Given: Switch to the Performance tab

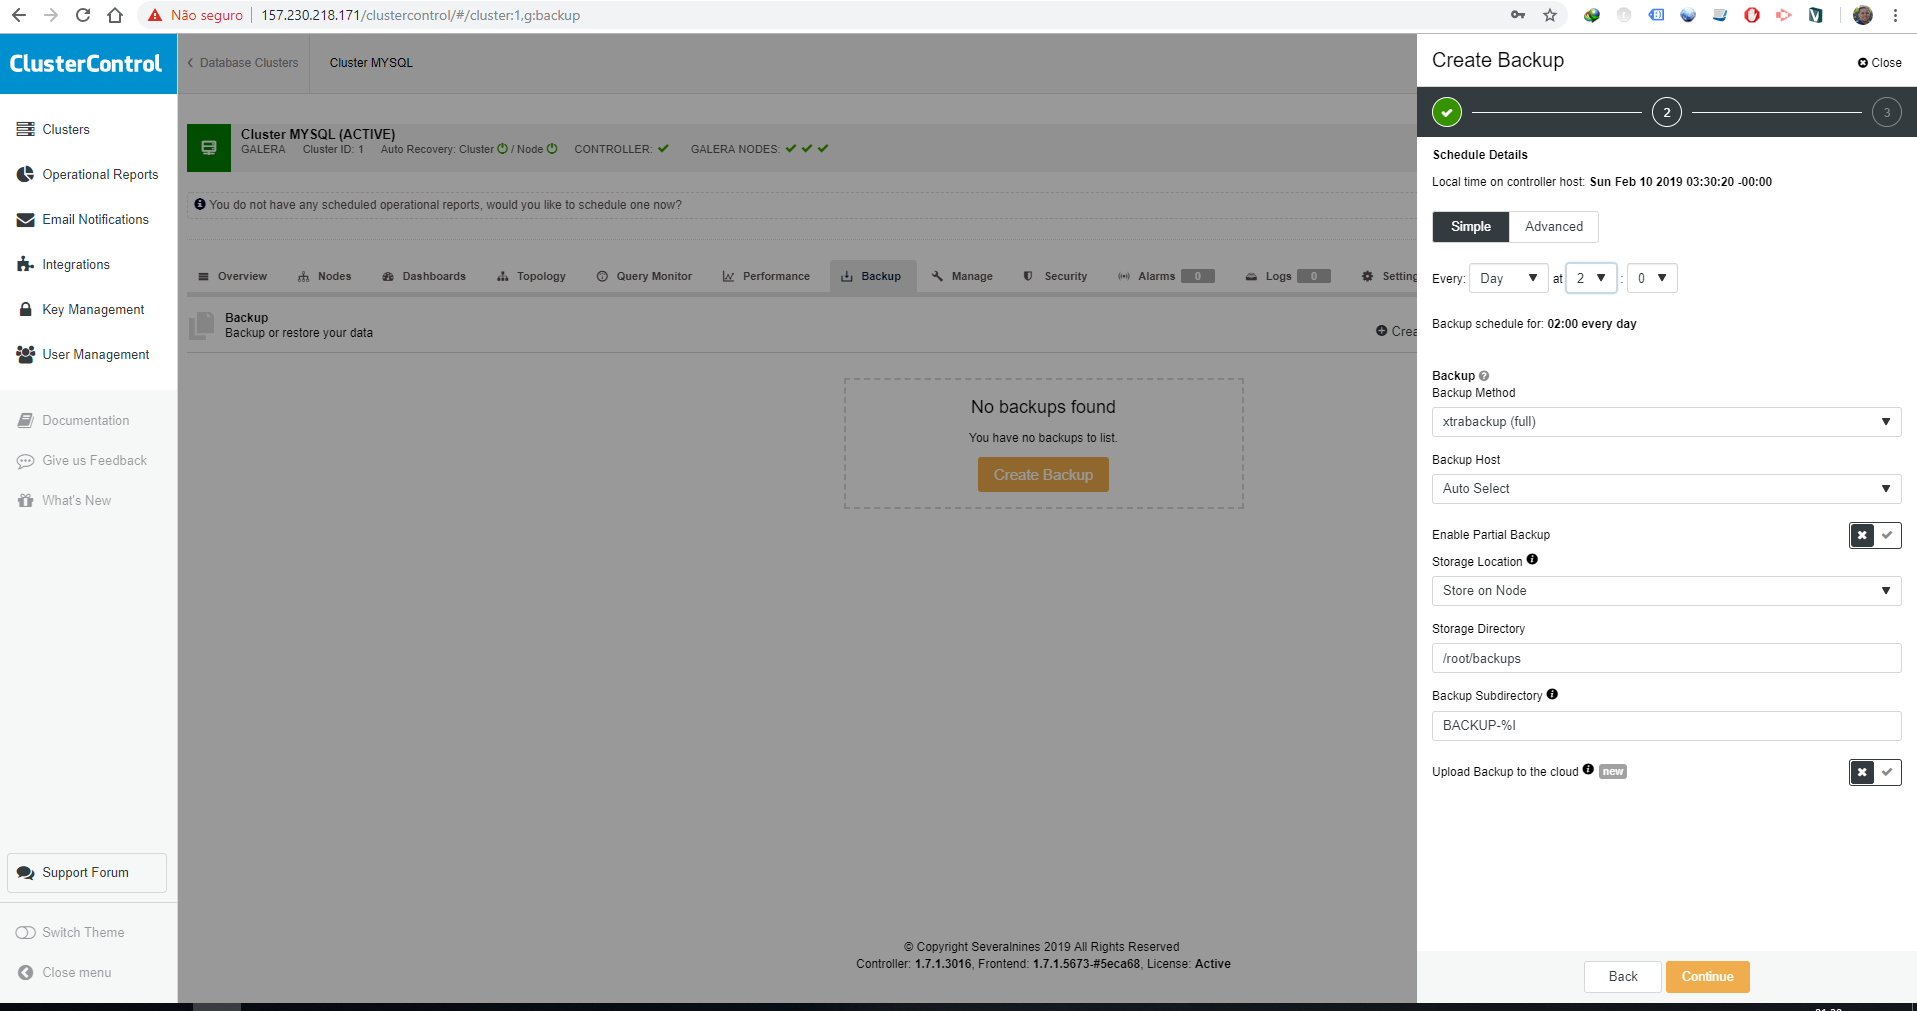Looking at the screenshot, I should click(765, 276).
